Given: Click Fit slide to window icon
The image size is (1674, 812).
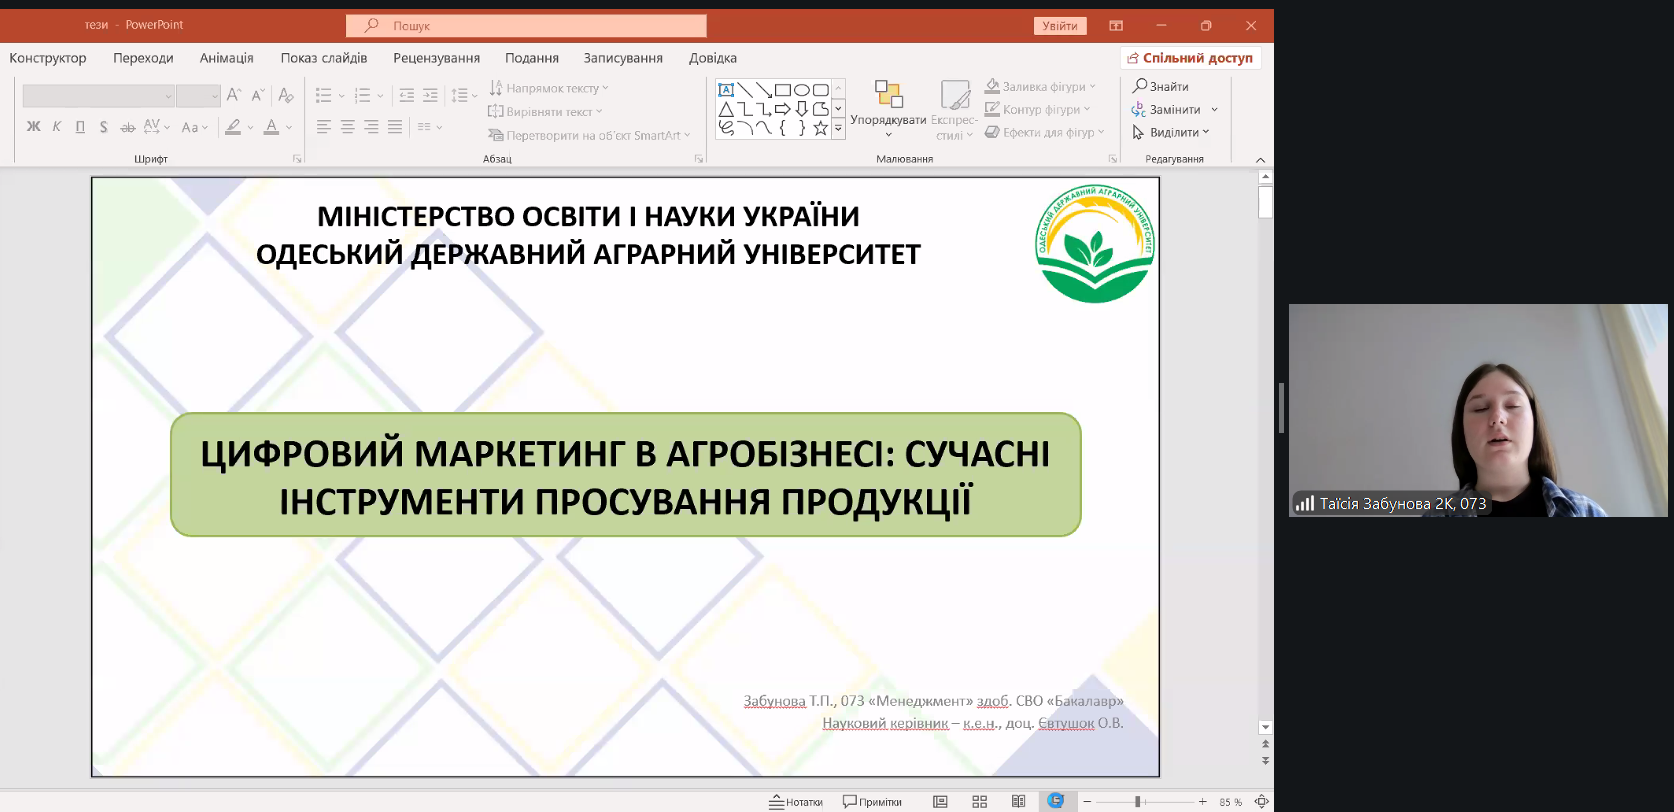Looking at the screenshot, I should click(x=1261, y=801).
